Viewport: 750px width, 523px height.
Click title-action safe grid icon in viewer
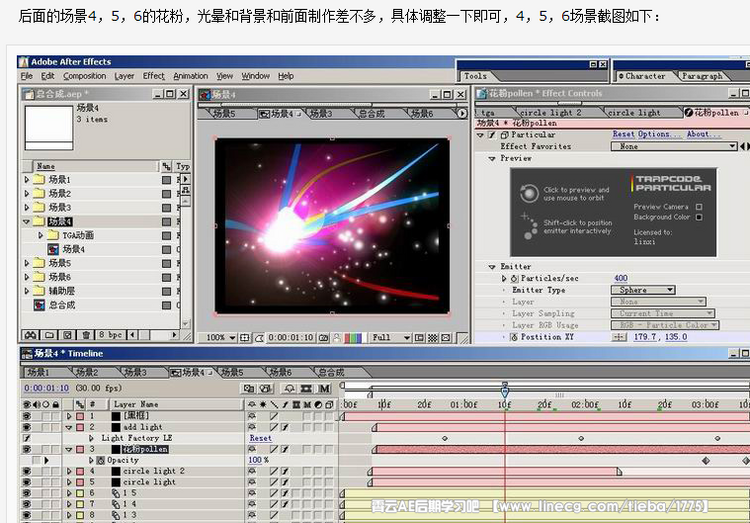[244, 338]
